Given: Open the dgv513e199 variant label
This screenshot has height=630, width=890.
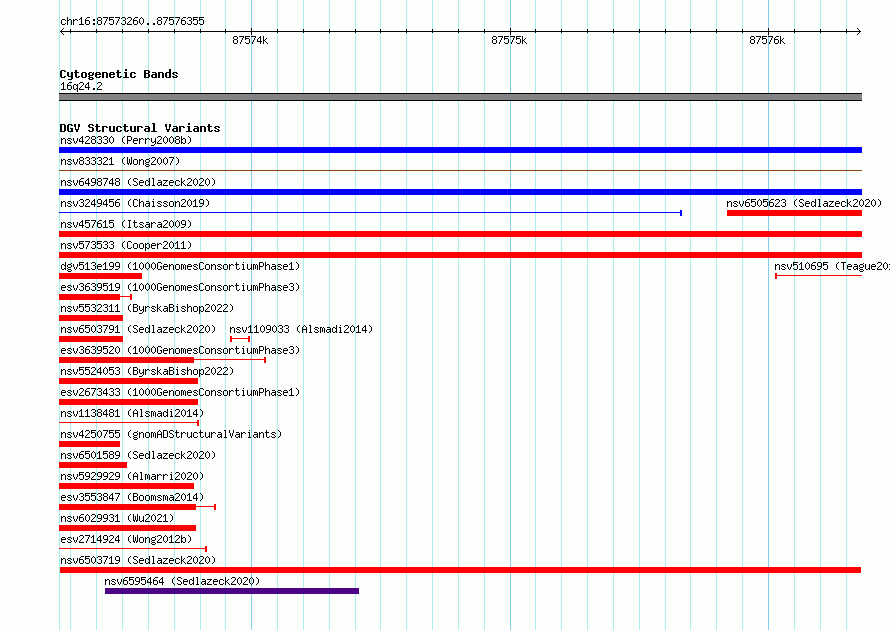Looking at the screenshot, I should point(180,266).
